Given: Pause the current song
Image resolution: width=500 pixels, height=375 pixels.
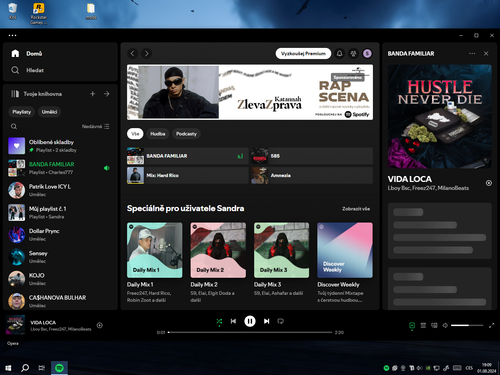Looking at the screenshot, I should tap(250, 321).
